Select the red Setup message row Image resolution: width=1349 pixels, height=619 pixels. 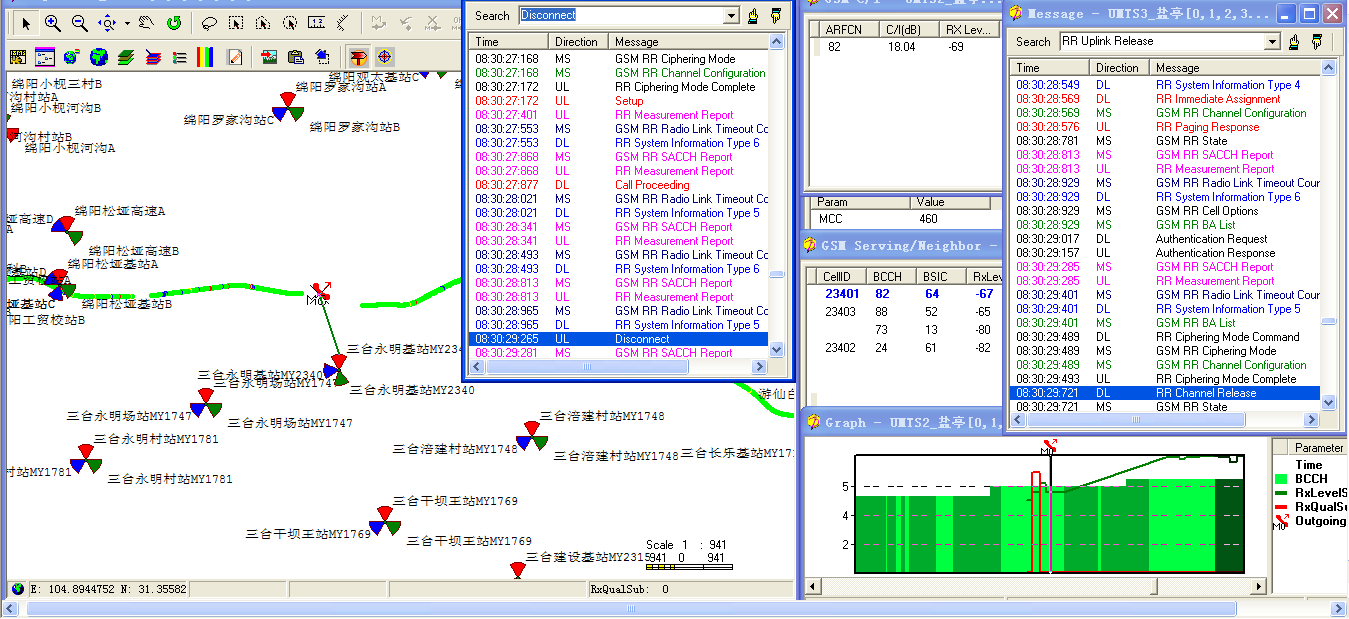(x=619, y=101)
